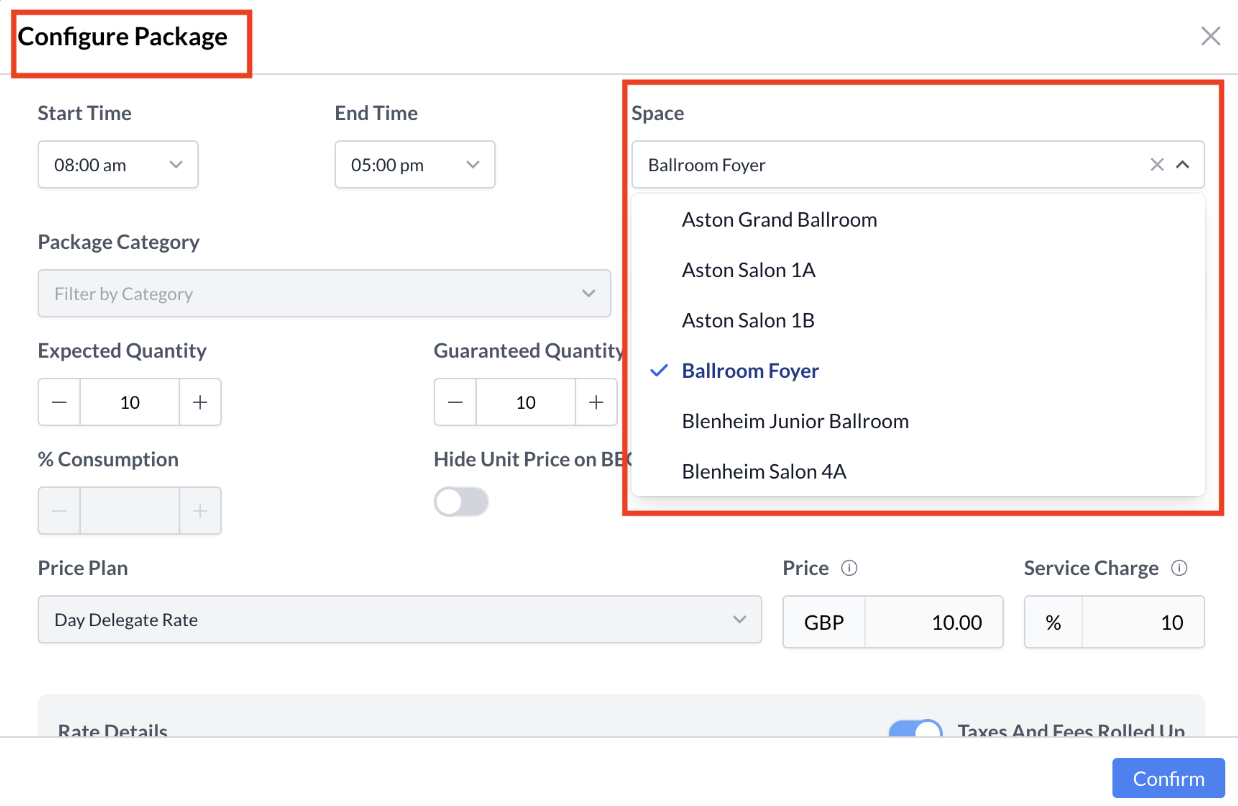Viewport: 1238px width, 806px height.
Task: Close the Configure Package dialog
Action: [1210, 37]
